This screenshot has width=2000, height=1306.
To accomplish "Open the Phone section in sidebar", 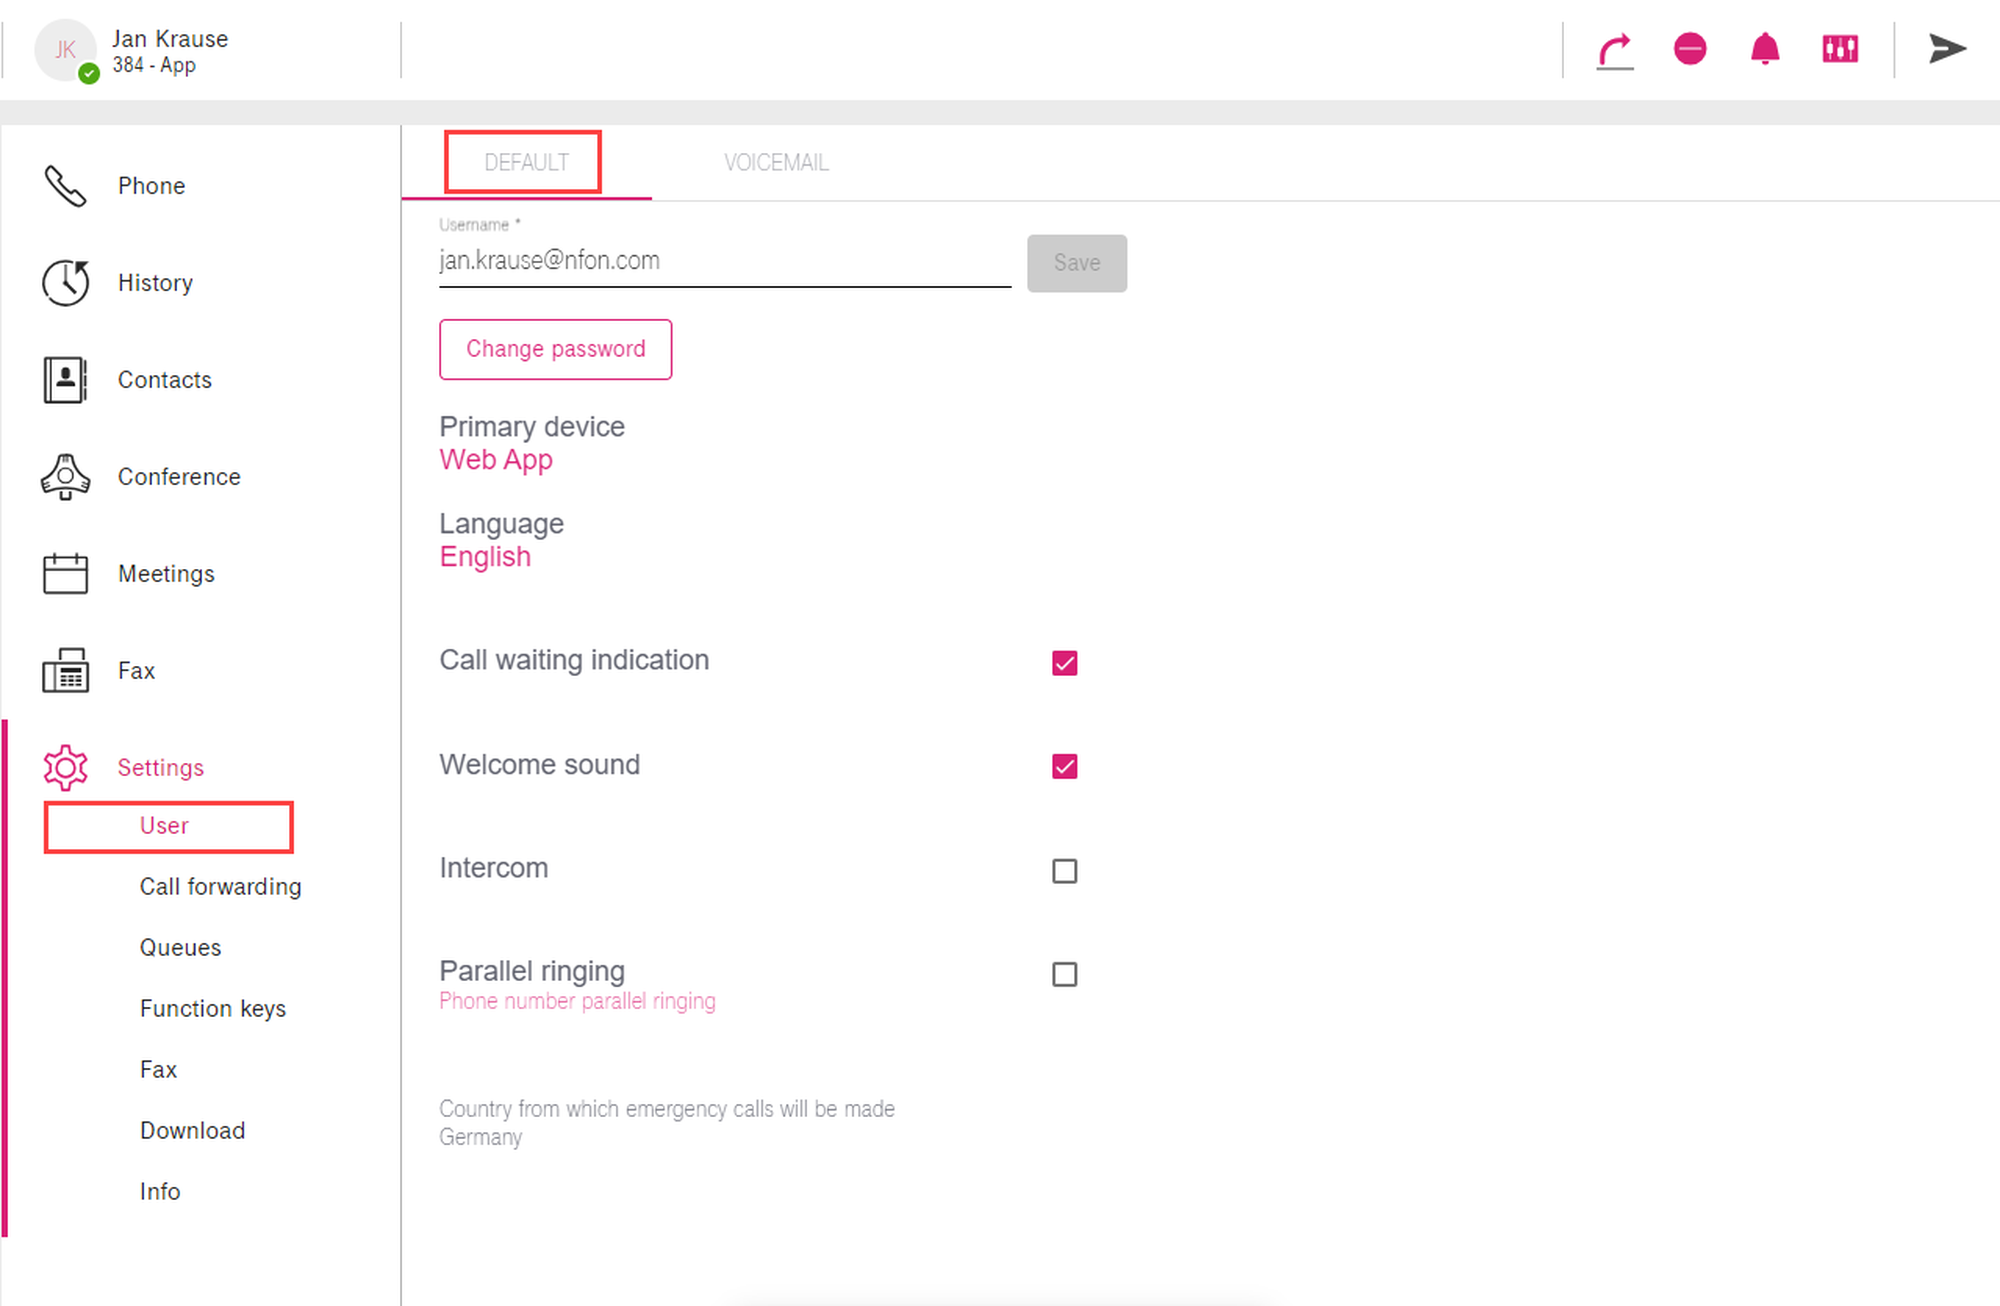I will tap(150, 186).
